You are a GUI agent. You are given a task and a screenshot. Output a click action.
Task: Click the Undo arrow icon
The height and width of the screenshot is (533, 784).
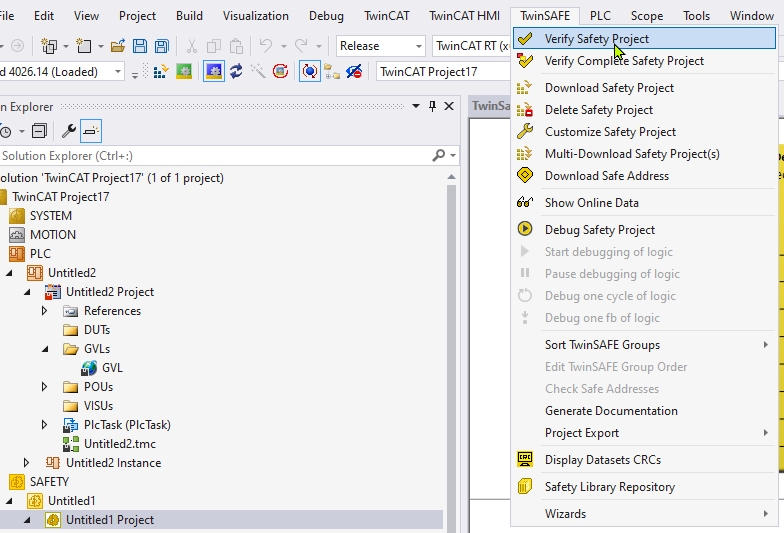point(266,46)
